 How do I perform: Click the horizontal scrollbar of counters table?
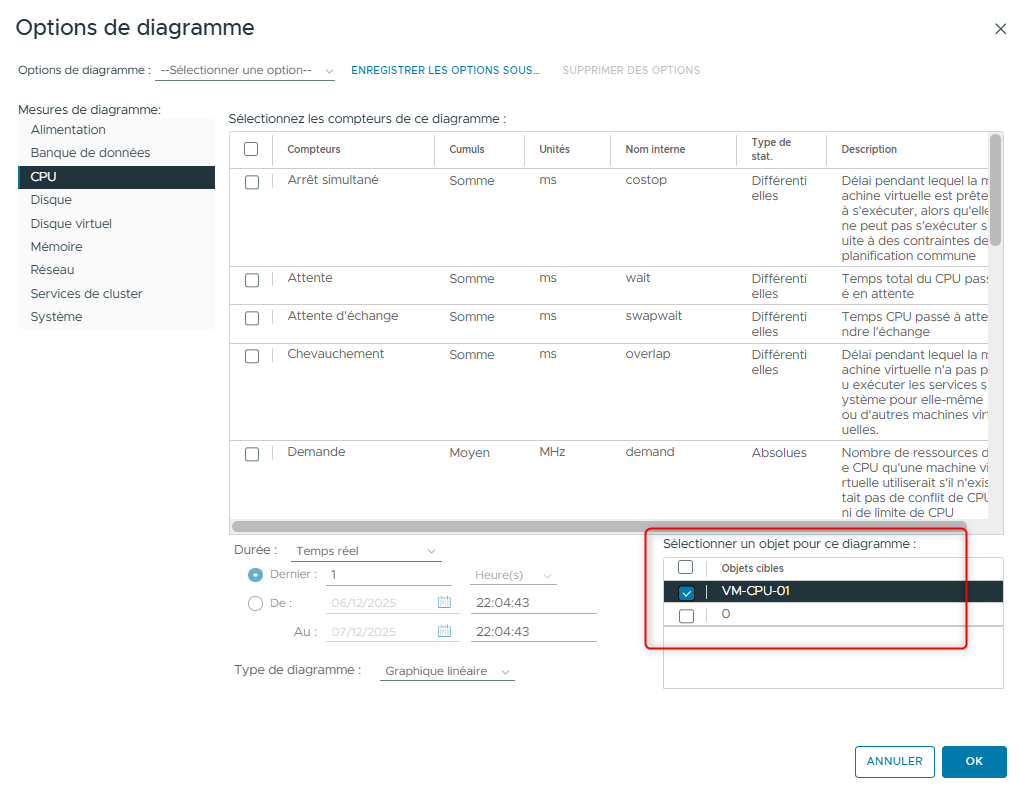click(599, 526)
